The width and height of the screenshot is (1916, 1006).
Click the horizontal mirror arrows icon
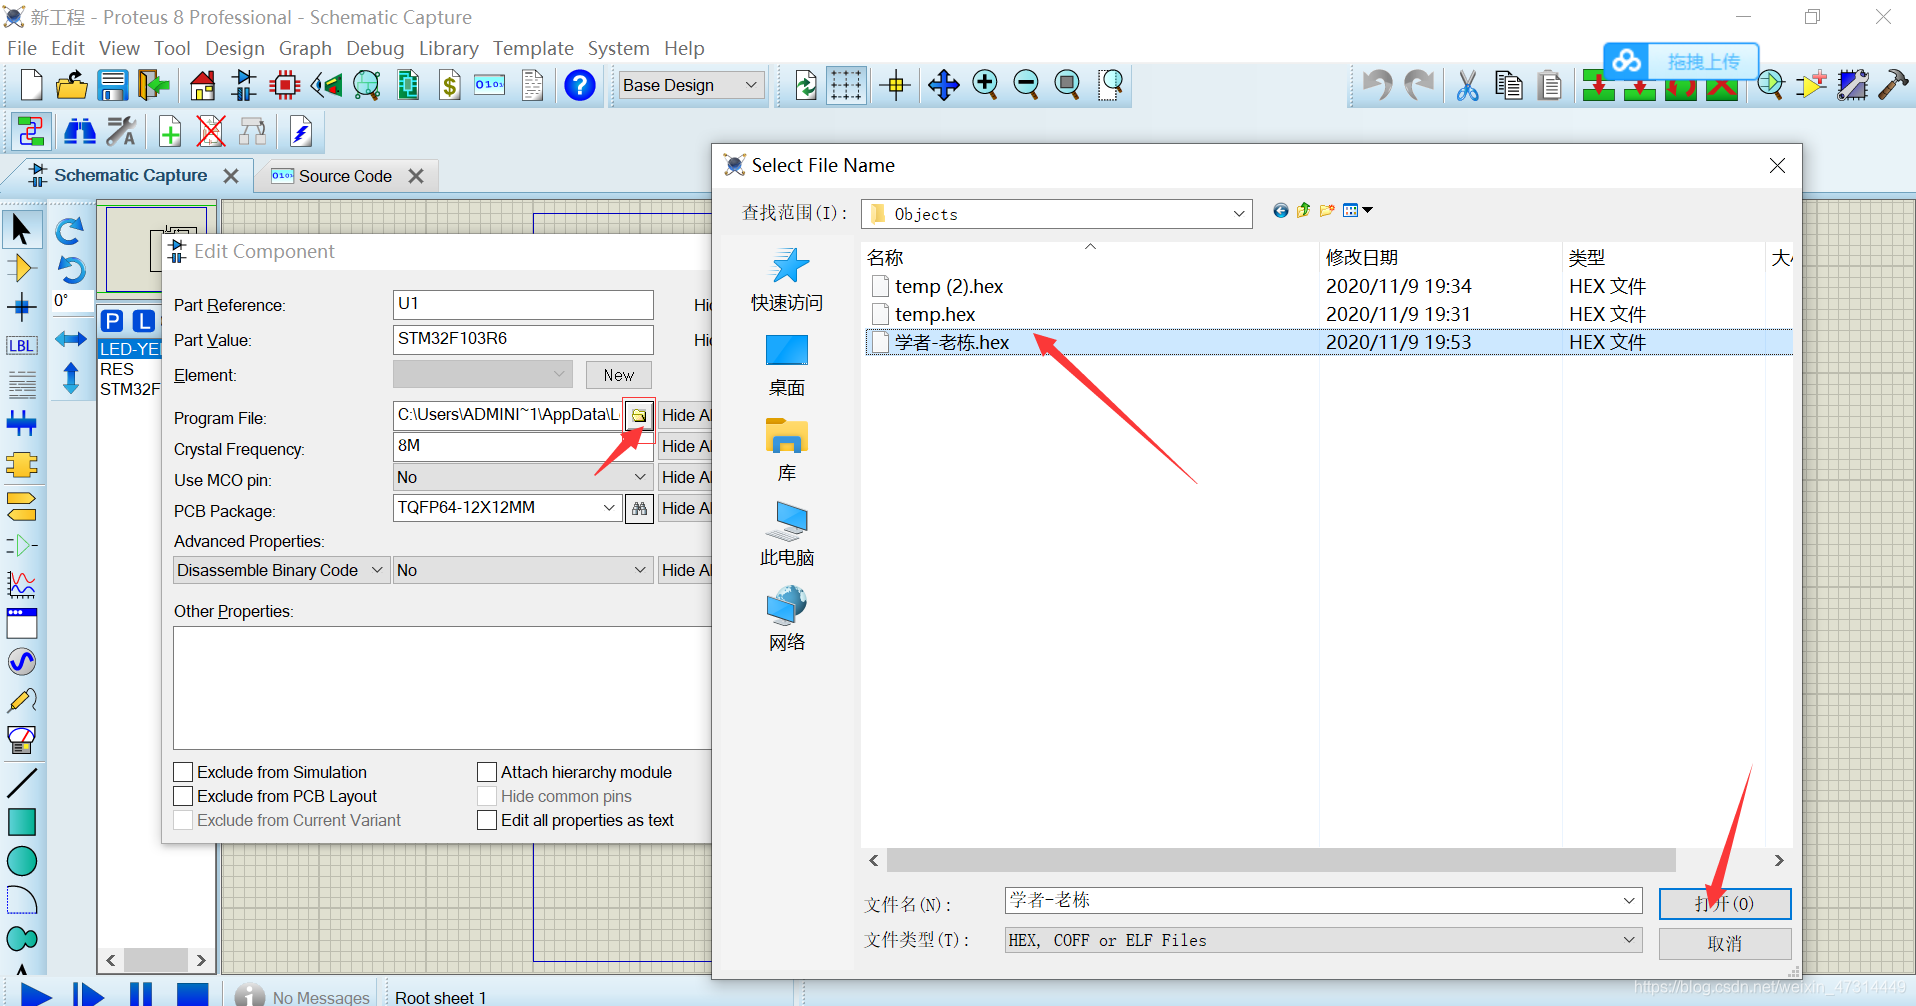pos(70,339)
